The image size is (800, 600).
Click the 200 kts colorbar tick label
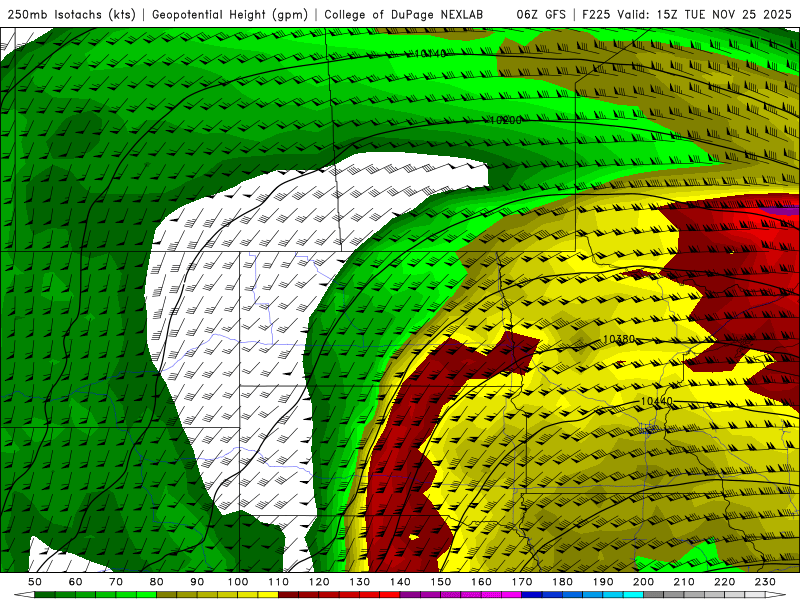click(643, 582)
